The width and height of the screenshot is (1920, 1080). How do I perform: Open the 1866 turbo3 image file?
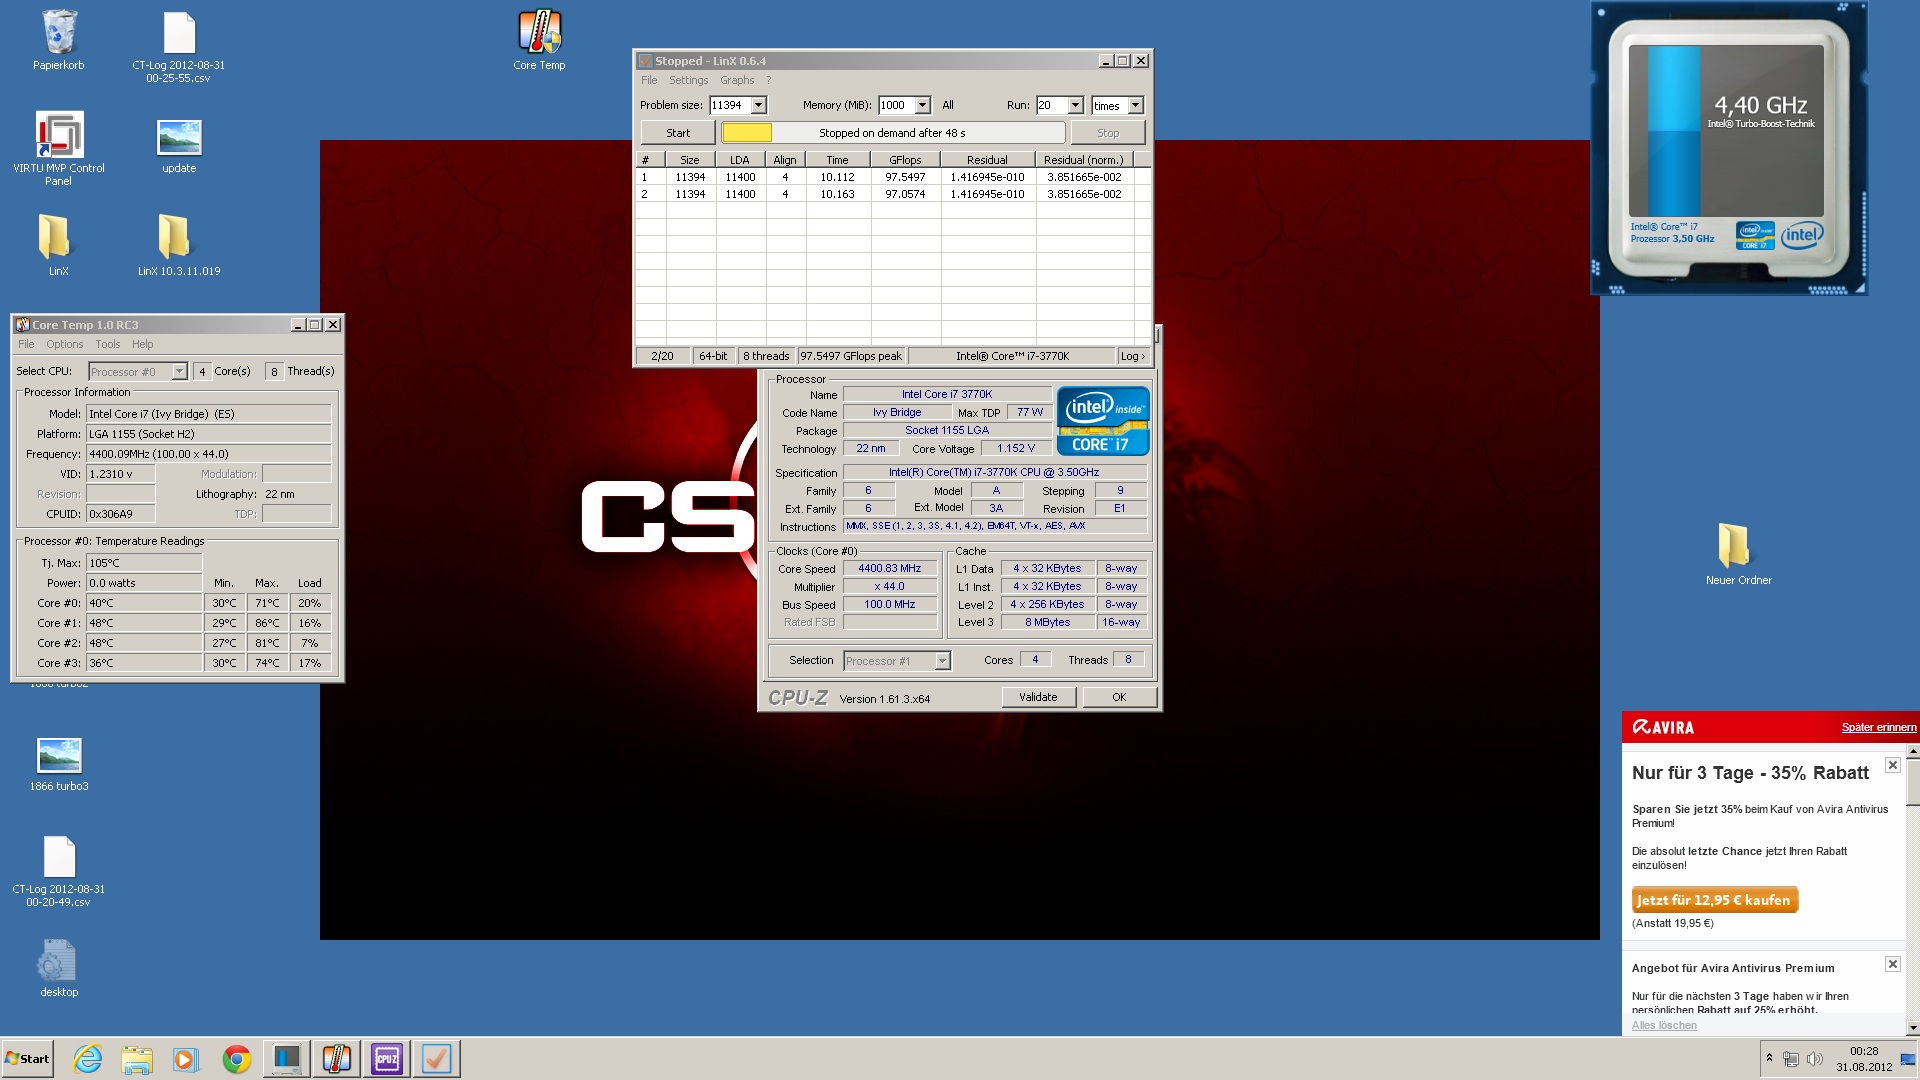click(59, 757)
